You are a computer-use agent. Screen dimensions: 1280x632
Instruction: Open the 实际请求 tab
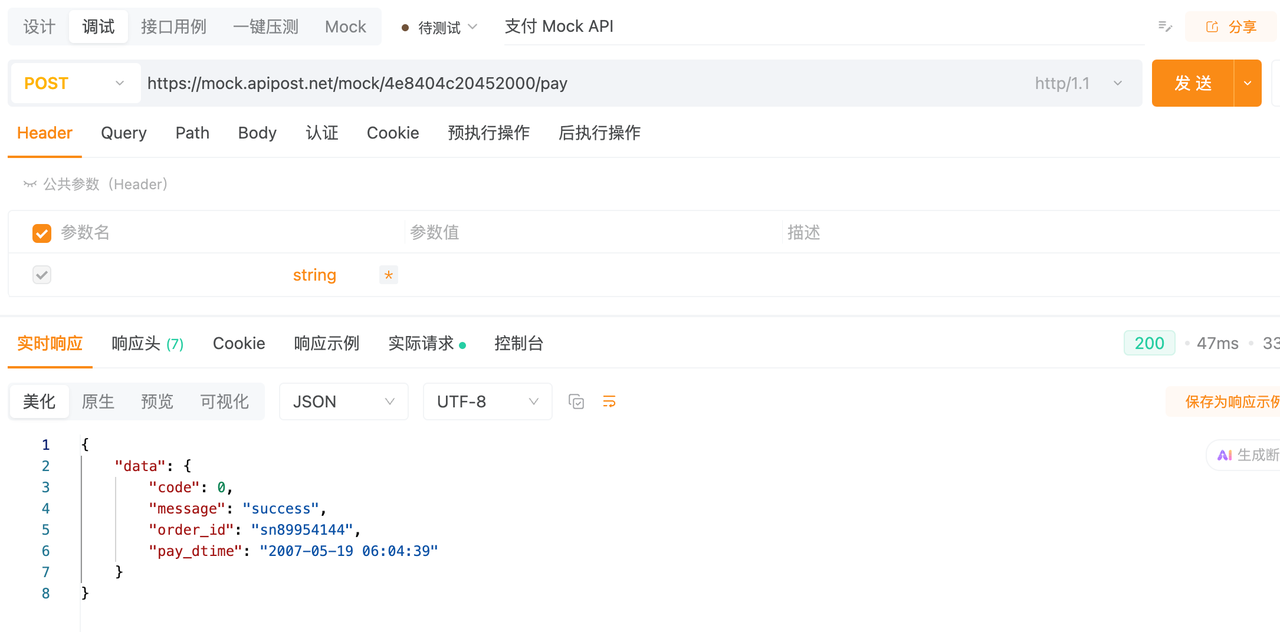427,343
